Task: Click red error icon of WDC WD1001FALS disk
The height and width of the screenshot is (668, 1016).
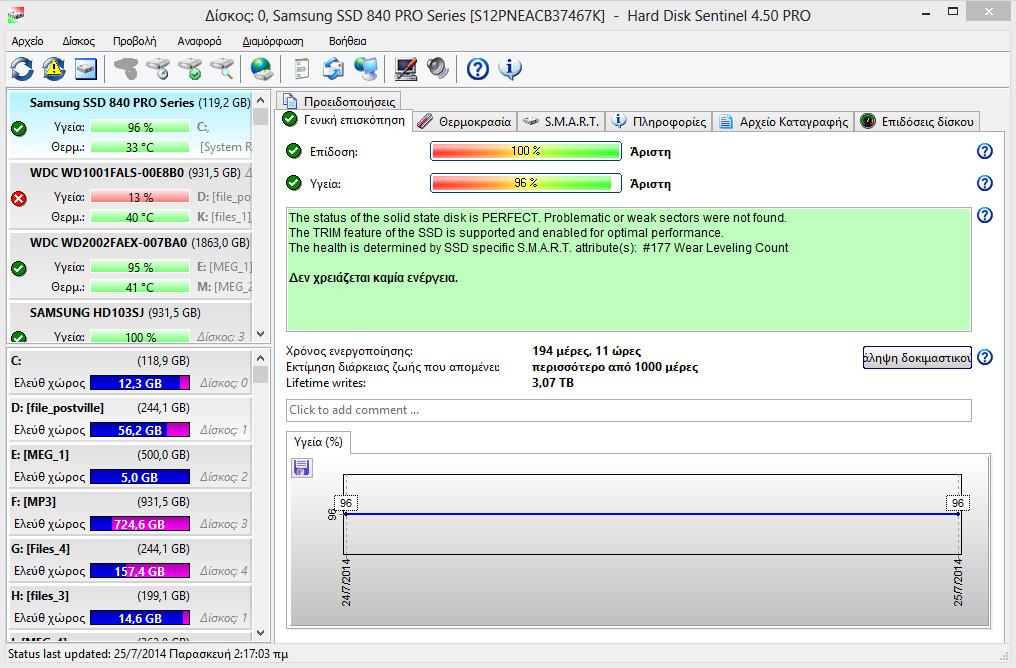Action: [19, 198]
